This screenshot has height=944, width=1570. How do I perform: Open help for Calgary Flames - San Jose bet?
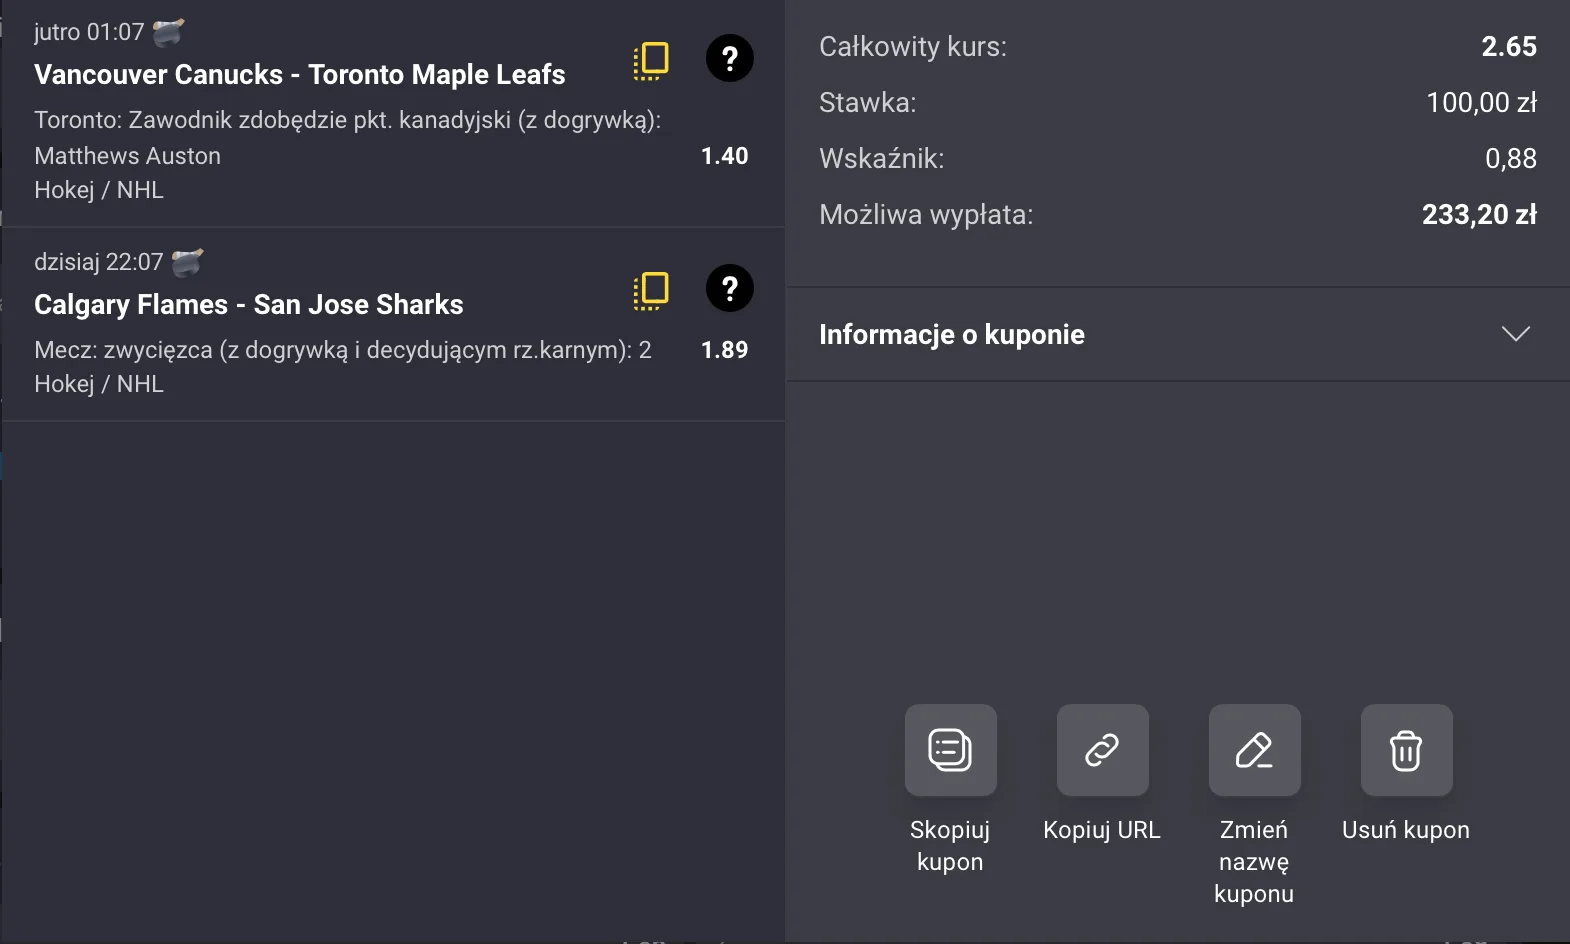coord(730,289)
